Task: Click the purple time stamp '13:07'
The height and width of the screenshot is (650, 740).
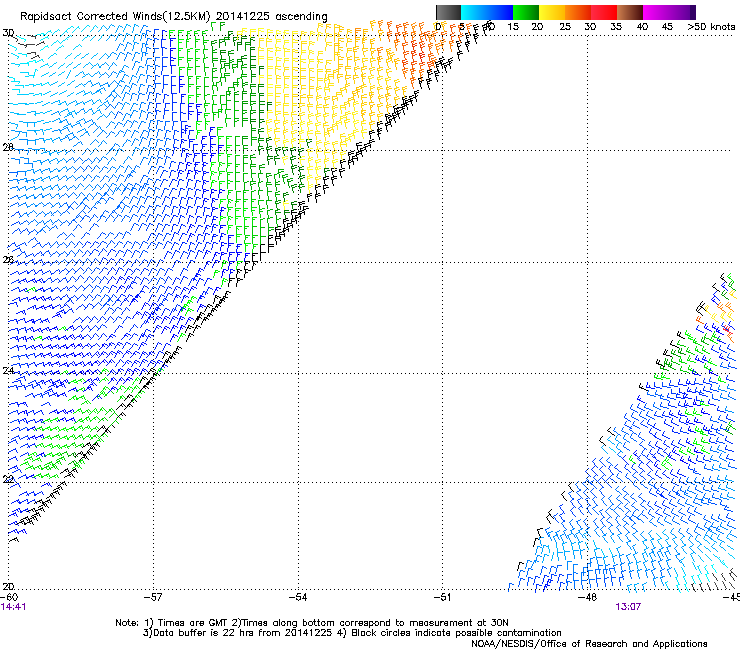Action: tap(628, 607)
